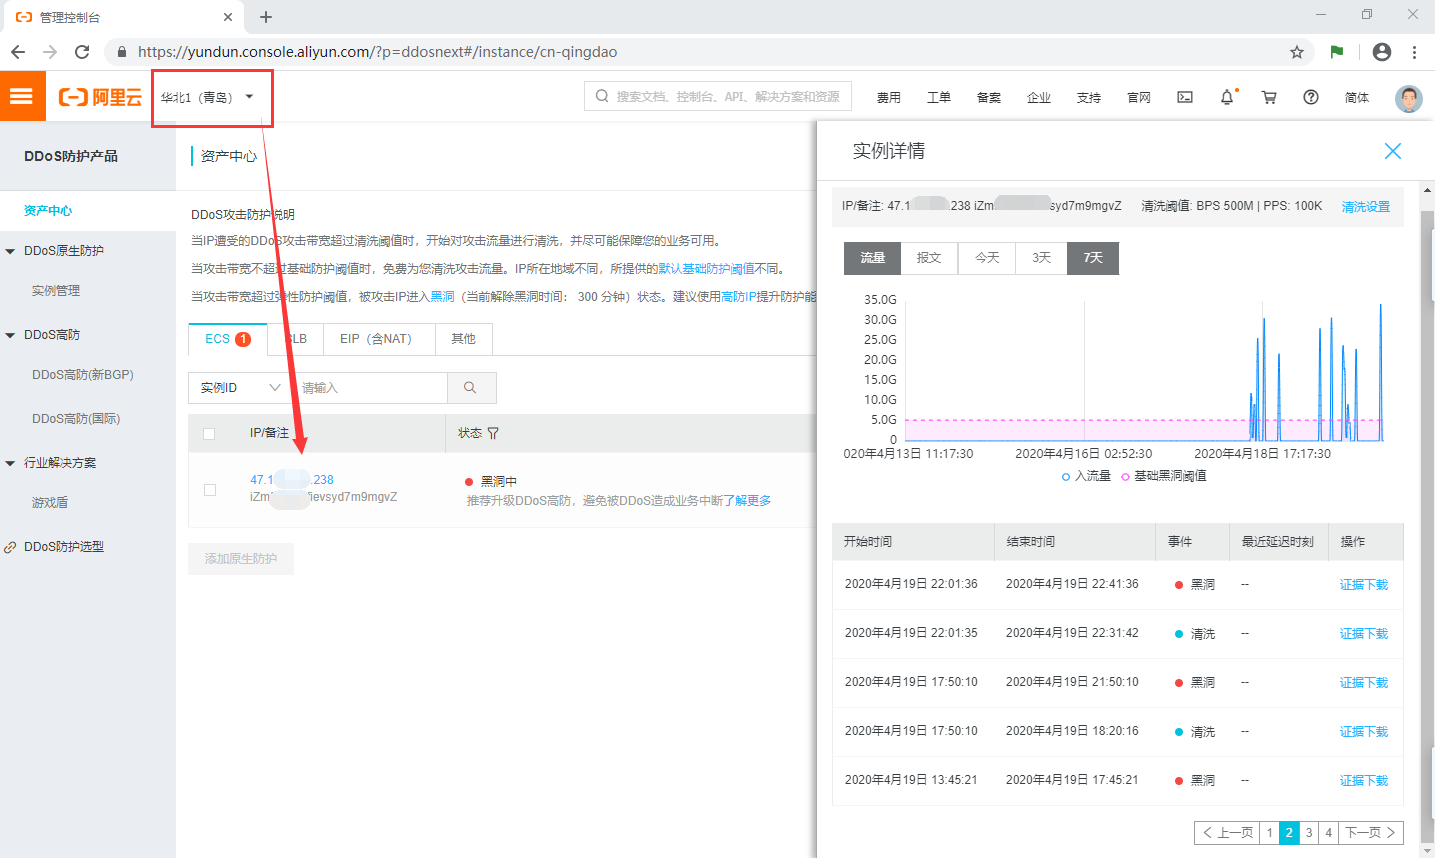The image size is (1435, 858).
Task: Click the link icon beside DDoS防护选型
Action: [10, 547]
